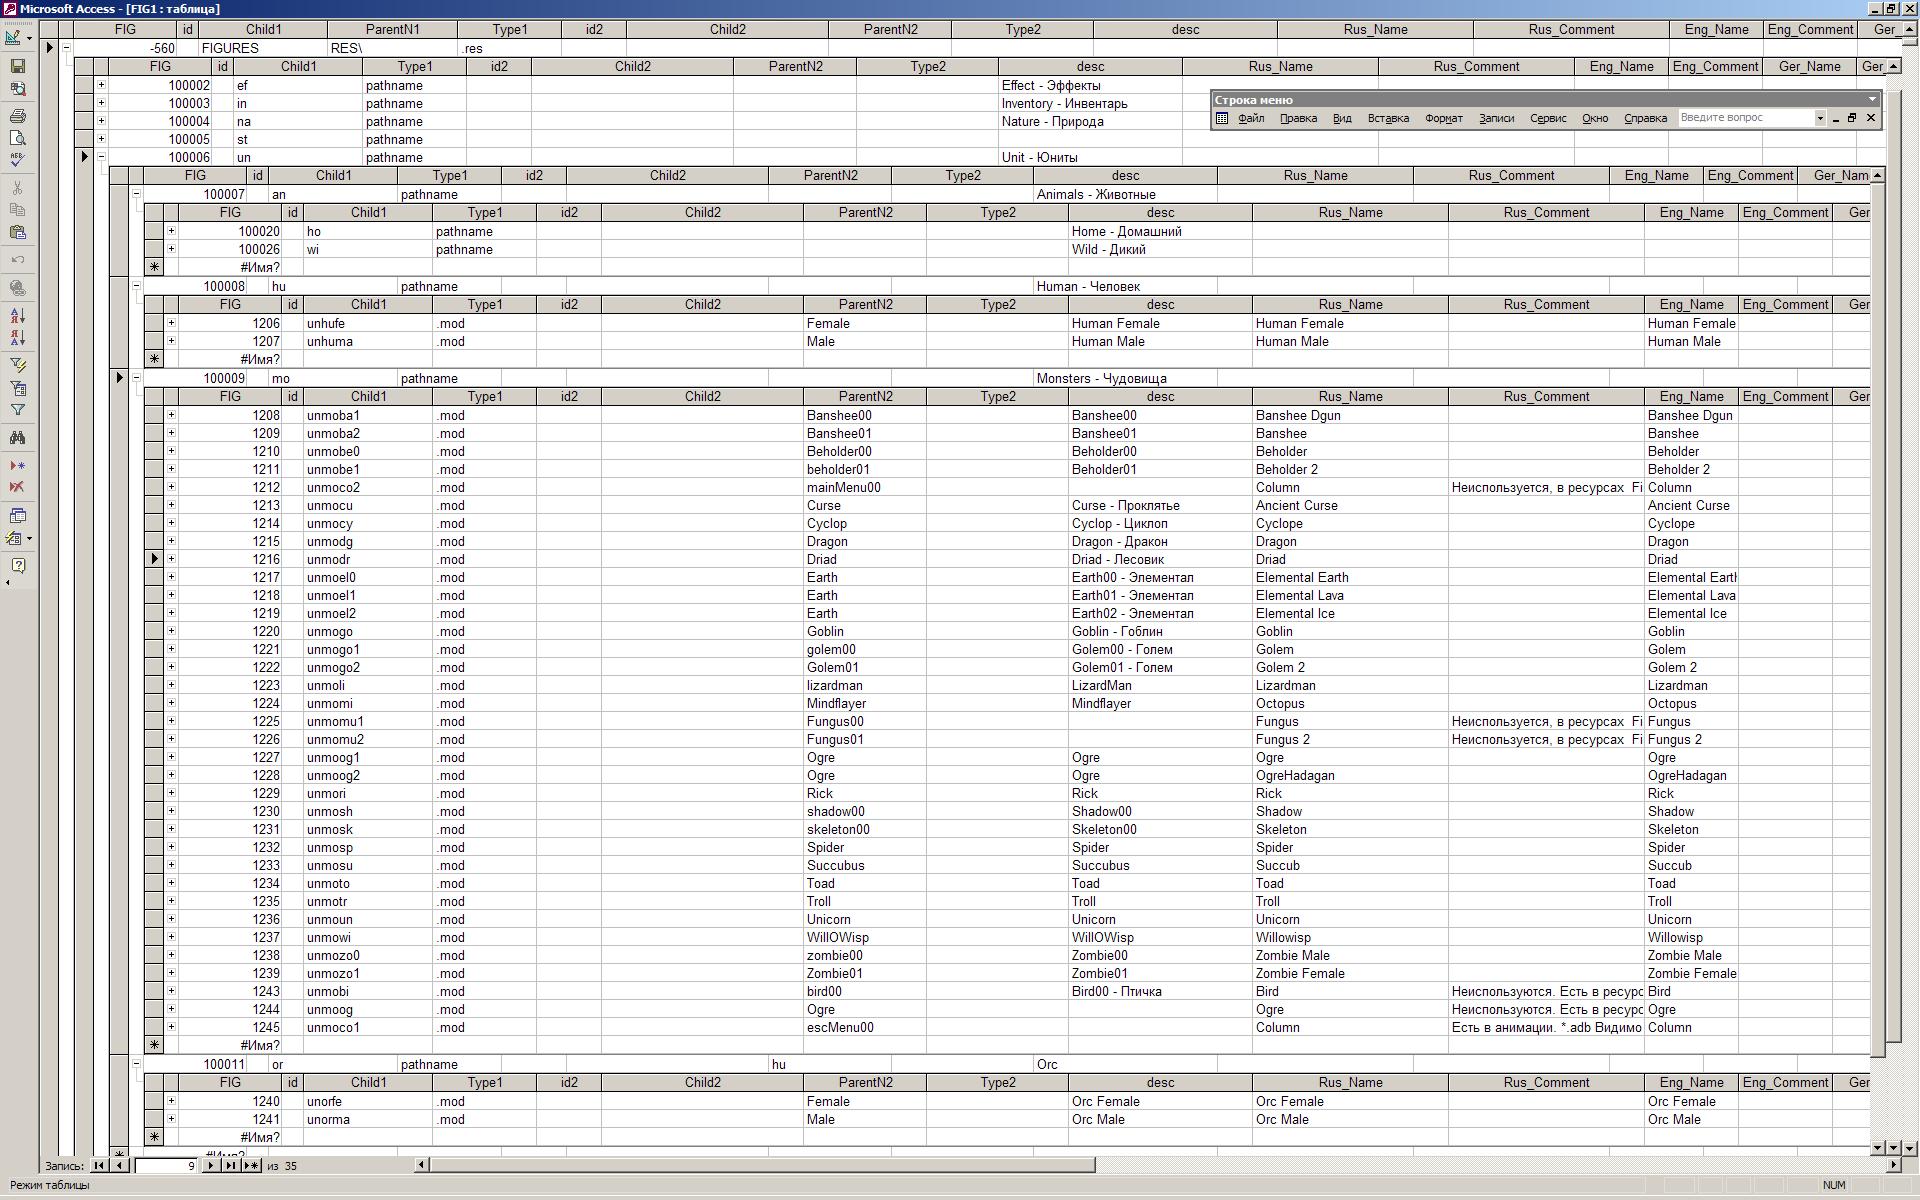Click the Paste clipboard icon
This screenshot has width=1920, height=1200.
point(17,232)
